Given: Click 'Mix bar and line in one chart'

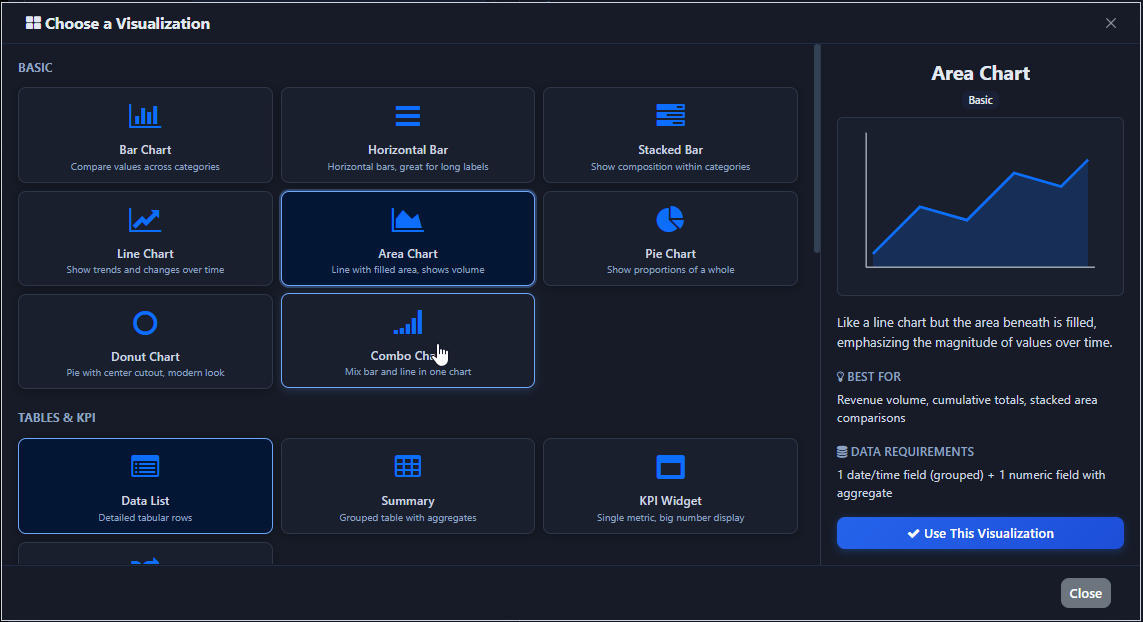Looking at the screenshot, I should click(x=407, y=372).
